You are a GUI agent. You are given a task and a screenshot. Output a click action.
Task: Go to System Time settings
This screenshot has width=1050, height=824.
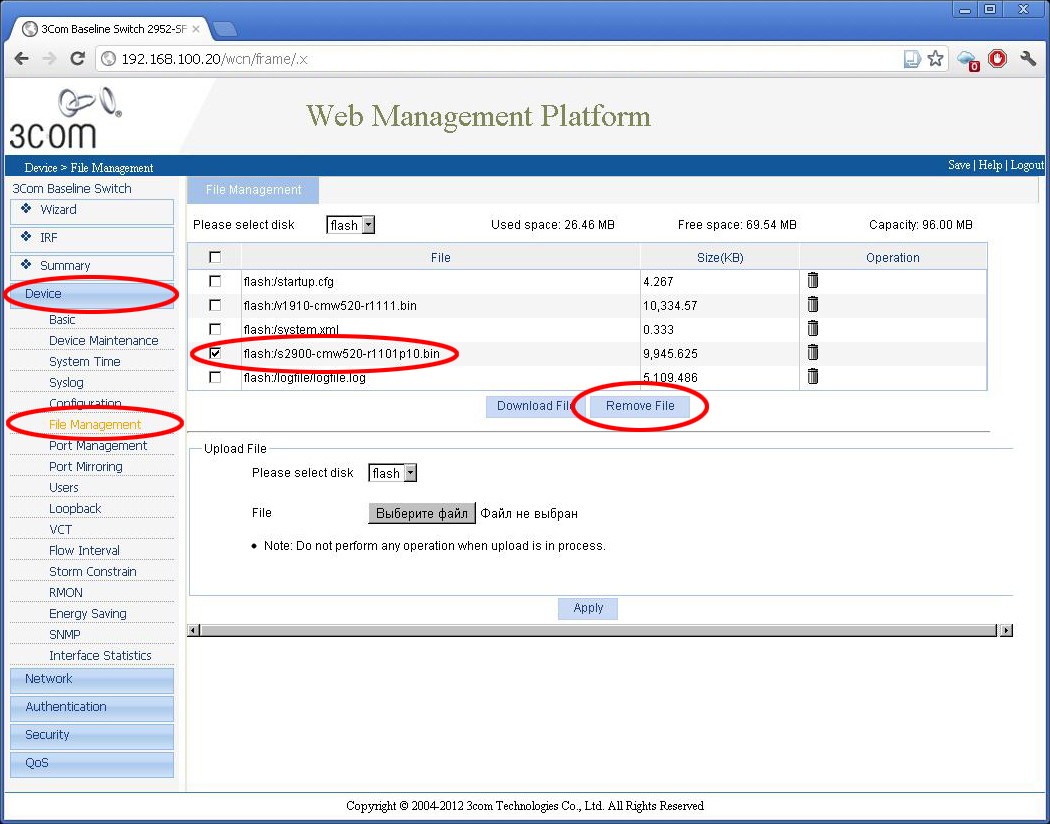point(84,361)
